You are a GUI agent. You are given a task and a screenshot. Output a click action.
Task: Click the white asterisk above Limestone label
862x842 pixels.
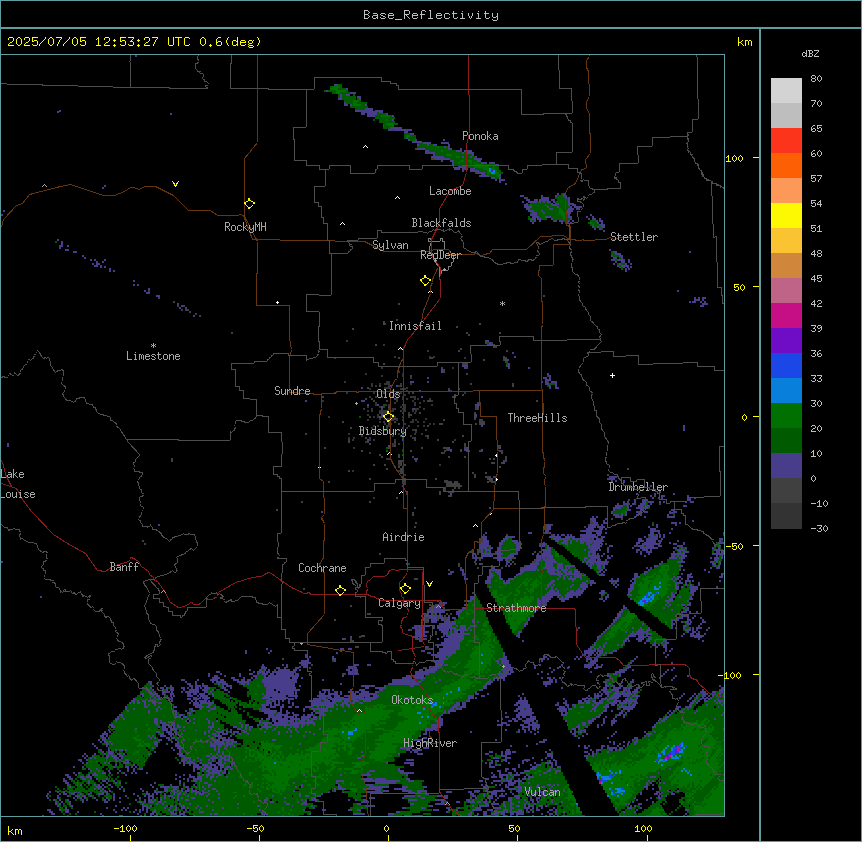[153, 345]
